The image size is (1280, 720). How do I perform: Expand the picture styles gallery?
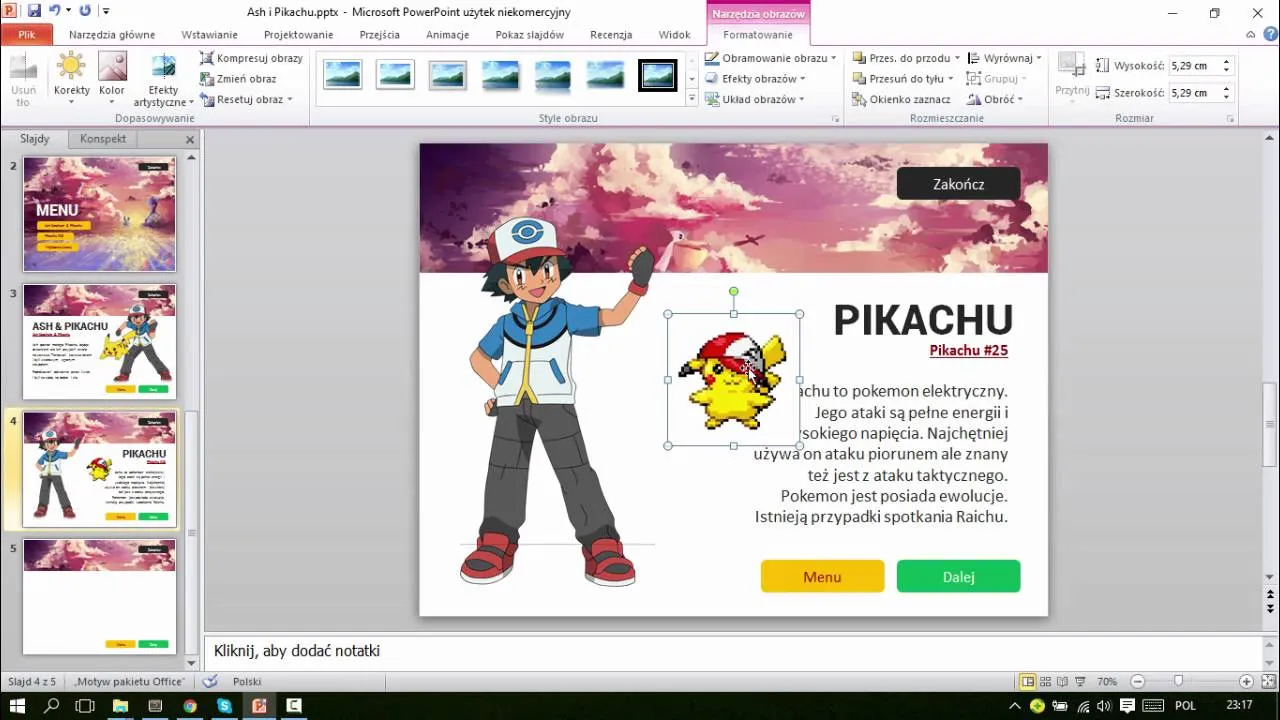point(691,99)
